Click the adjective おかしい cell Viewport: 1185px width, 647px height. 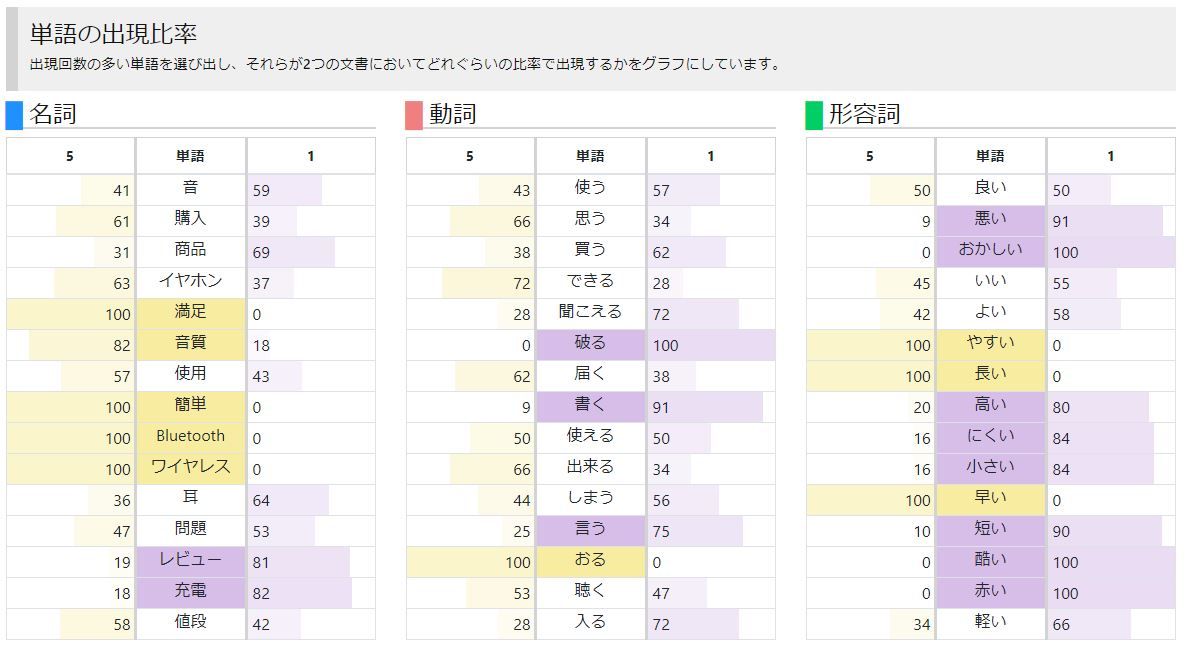tap(990, 250)
